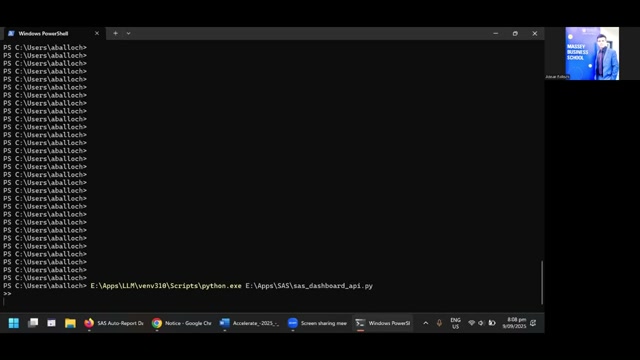This screenshot has height=360, width=640.
Task: Open the Windows Start menu
Action: pyautogui.click(x=13, y=323)
